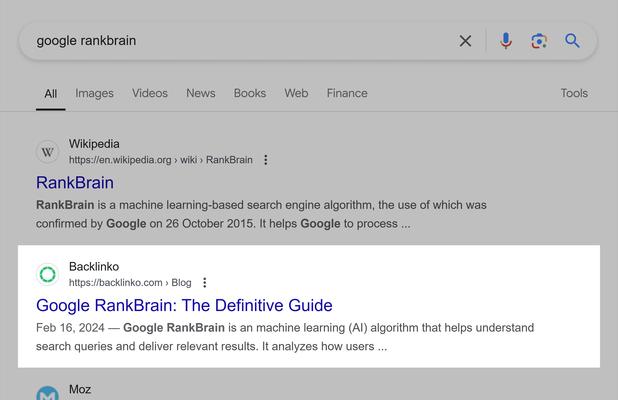Screen dimensions: 618x400
Task: Start voice search with the microphone icon
Action: 506,41
